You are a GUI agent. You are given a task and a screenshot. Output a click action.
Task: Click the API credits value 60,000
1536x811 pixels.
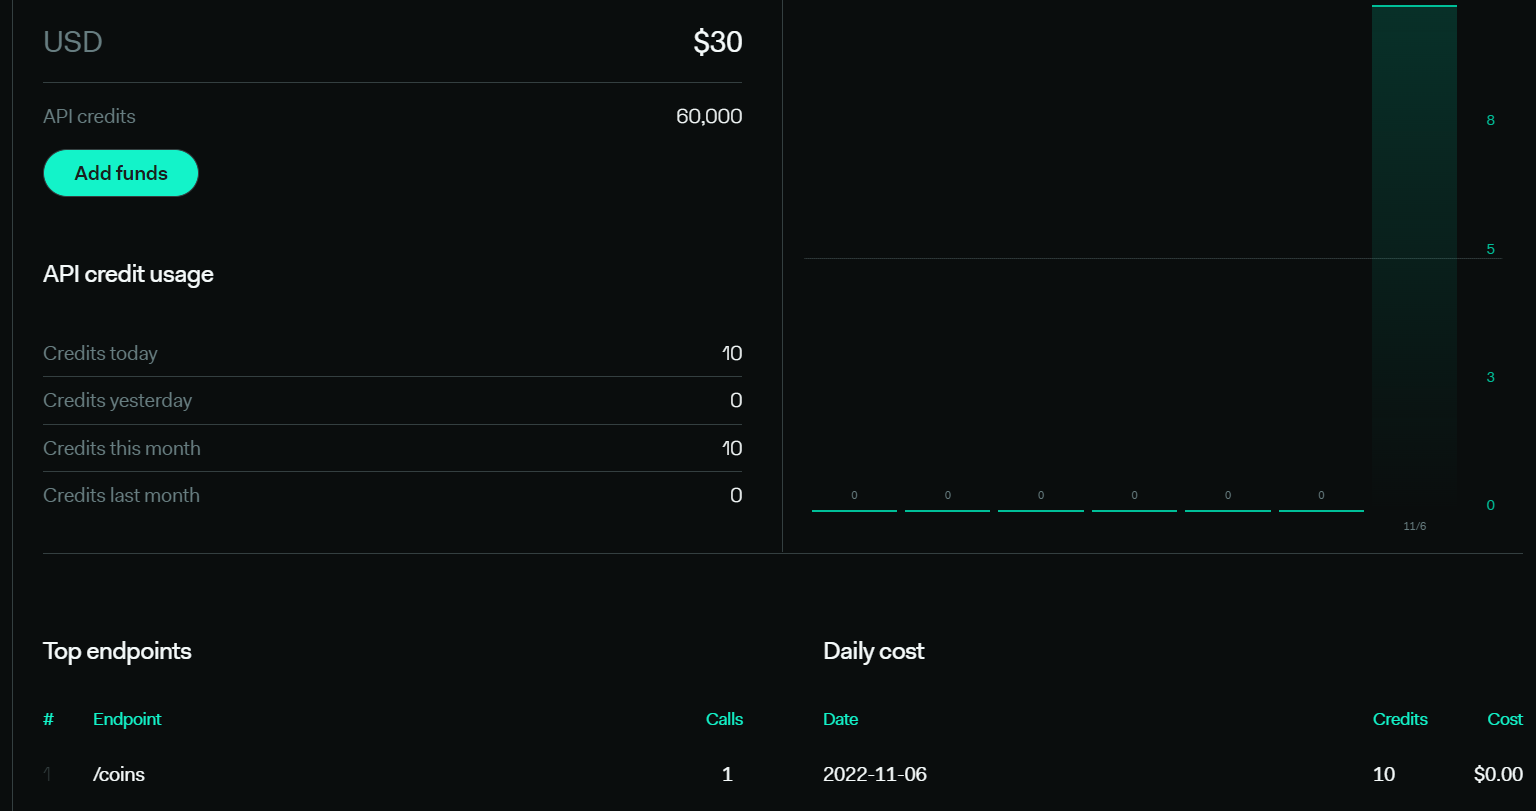tap(708, 116)
